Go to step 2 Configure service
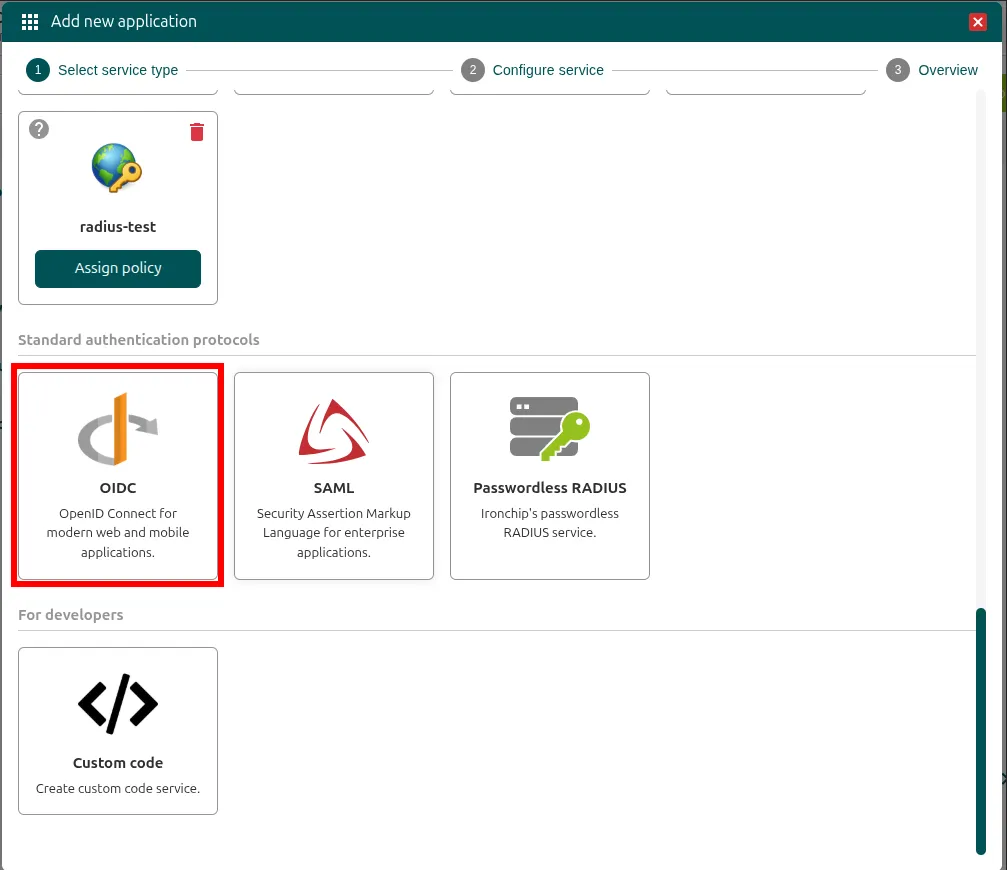 [x=532, y=70]
